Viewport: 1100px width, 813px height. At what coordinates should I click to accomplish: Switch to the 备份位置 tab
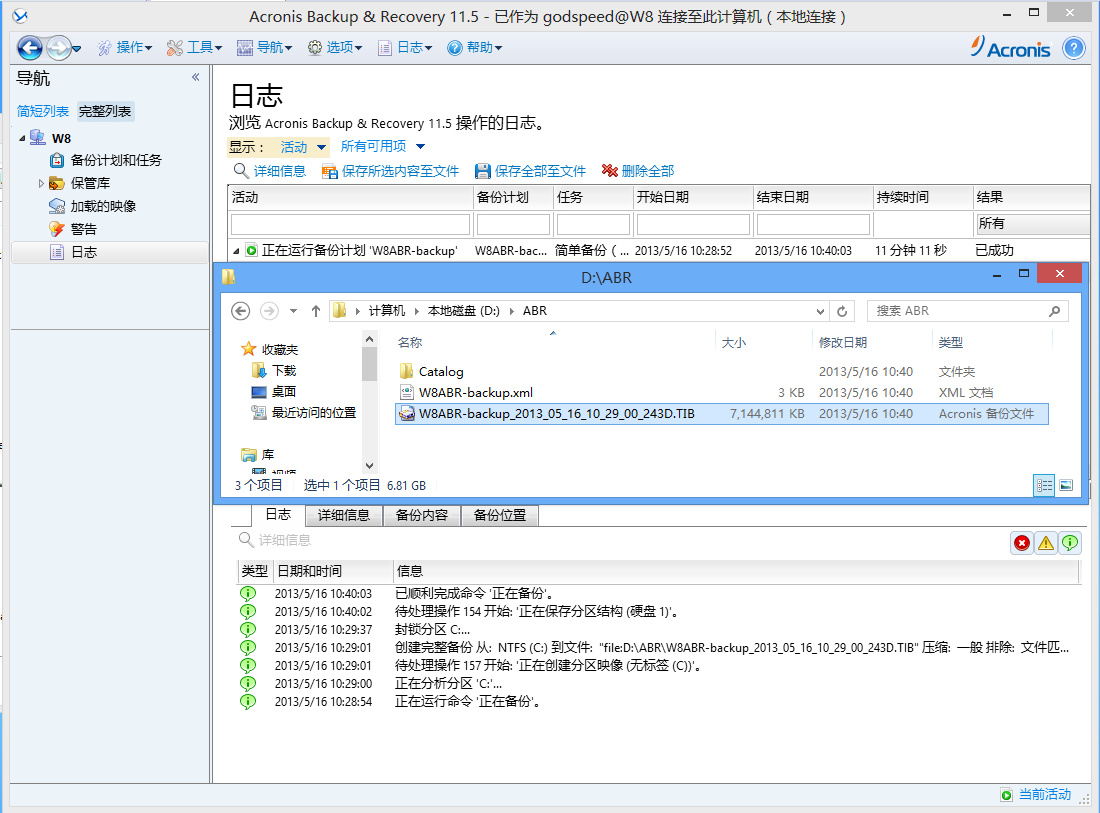(x=499, y=516)
